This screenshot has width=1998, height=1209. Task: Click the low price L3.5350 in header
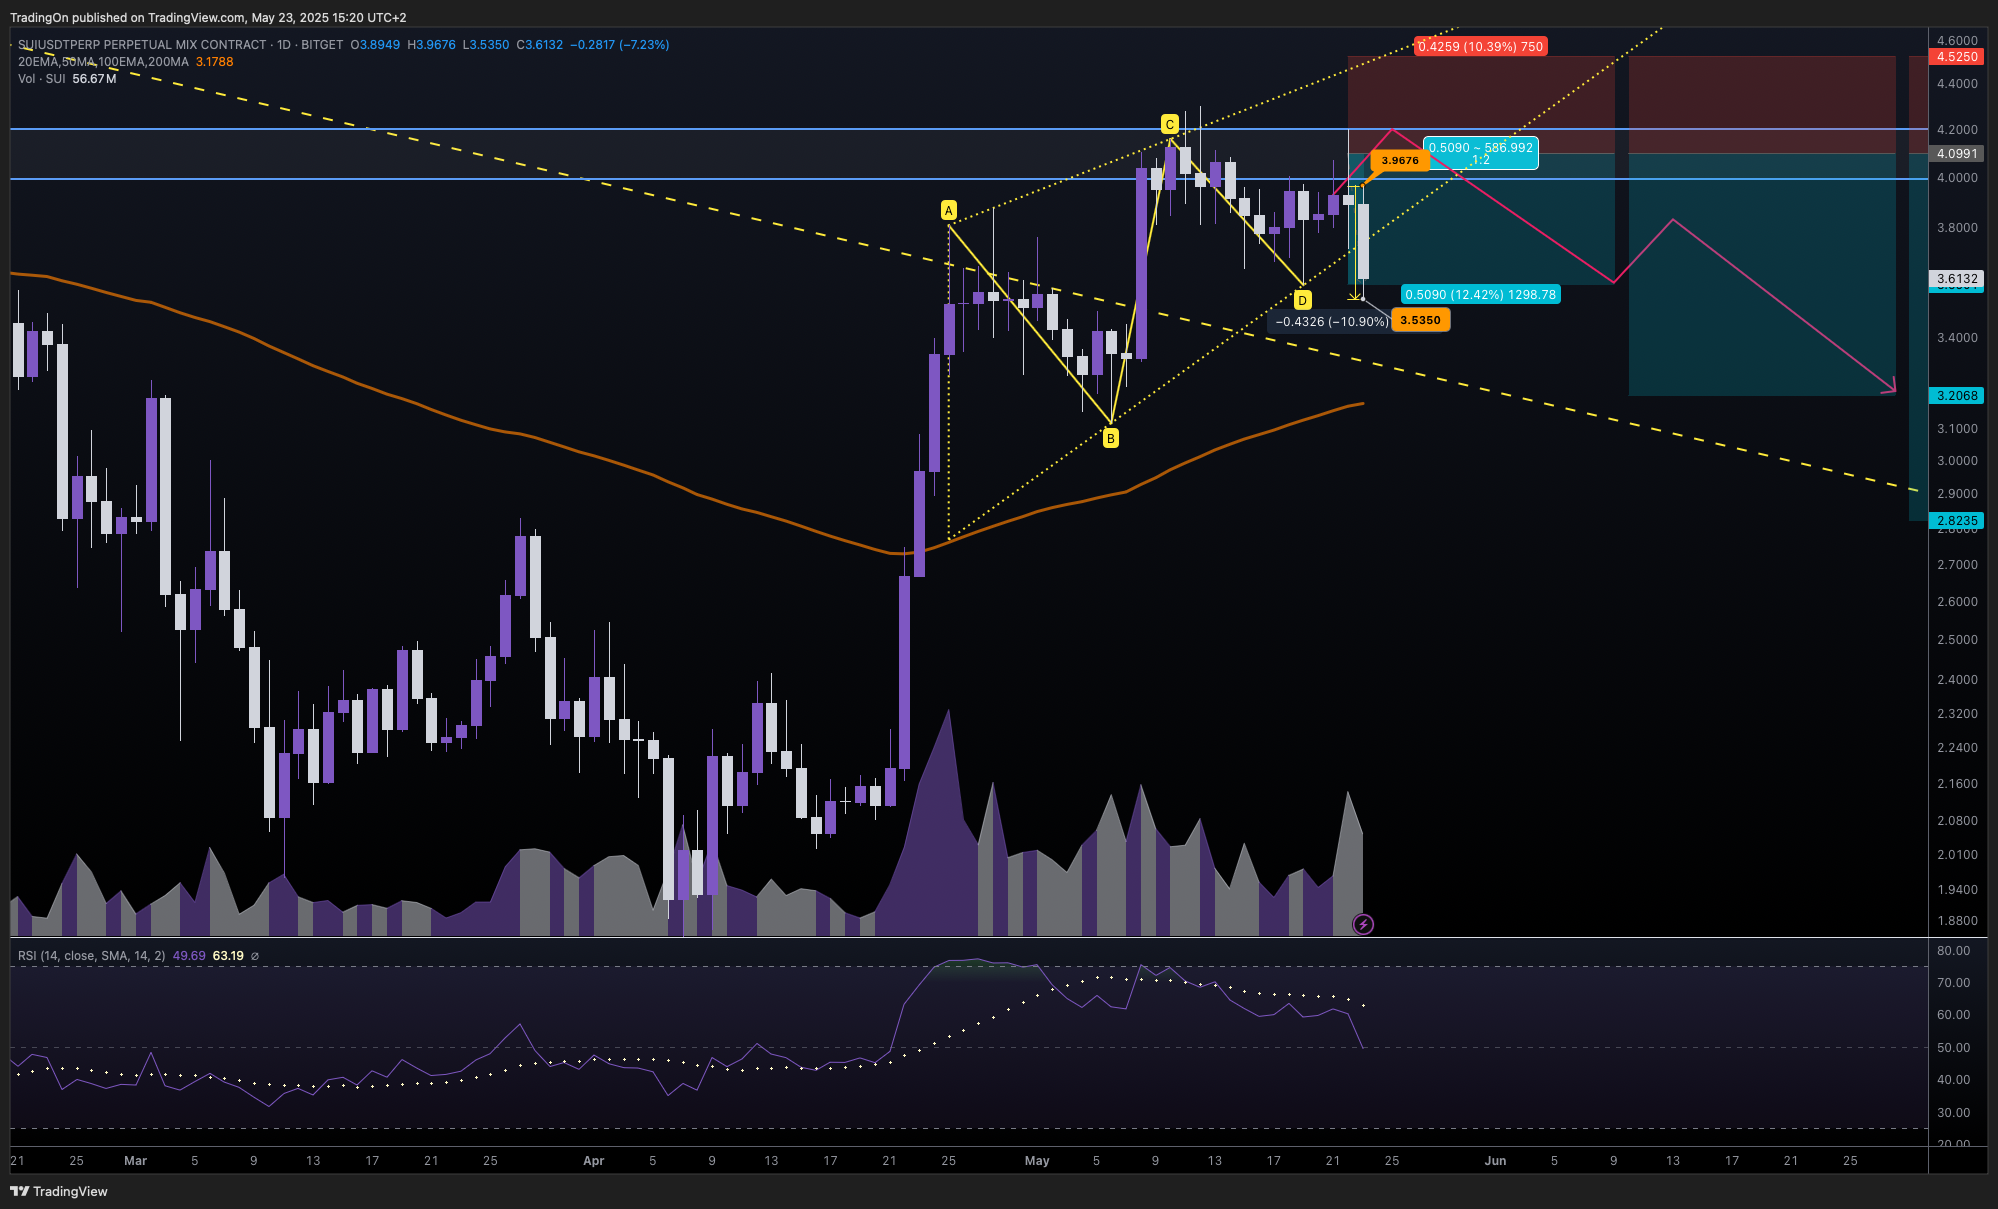[x=486, y=45]
